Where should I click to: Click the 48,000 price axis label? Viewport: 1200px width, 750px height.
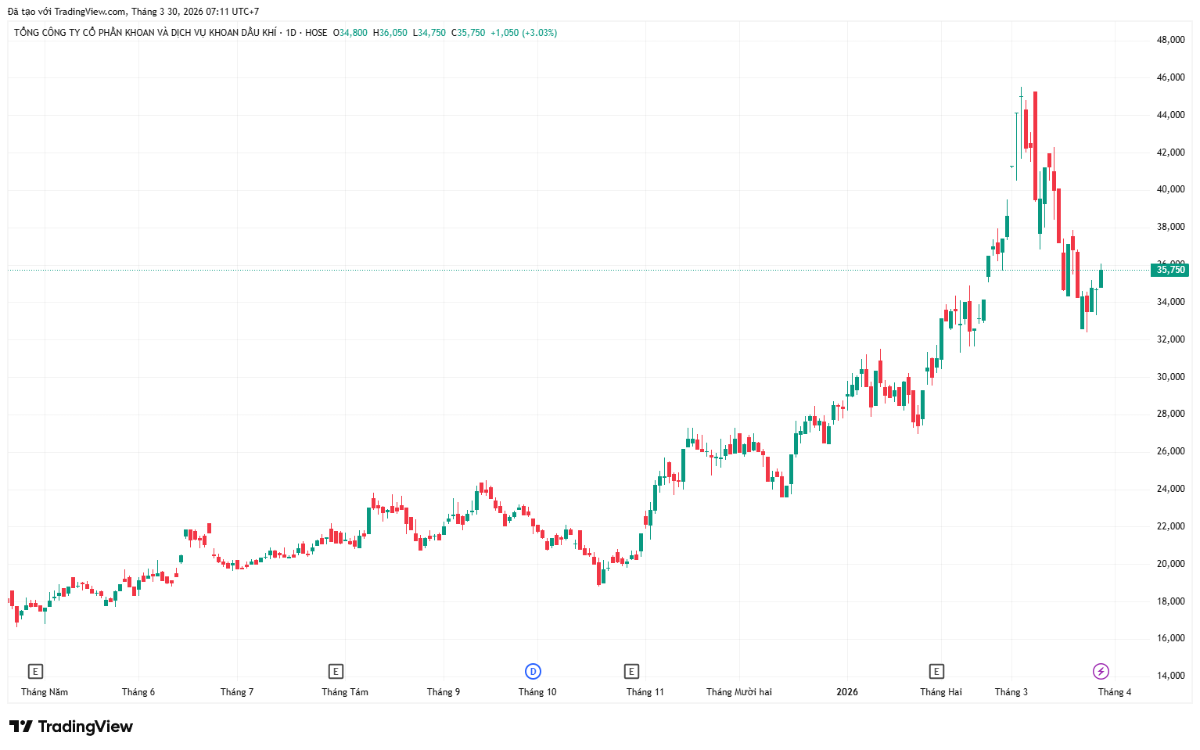1170,40
